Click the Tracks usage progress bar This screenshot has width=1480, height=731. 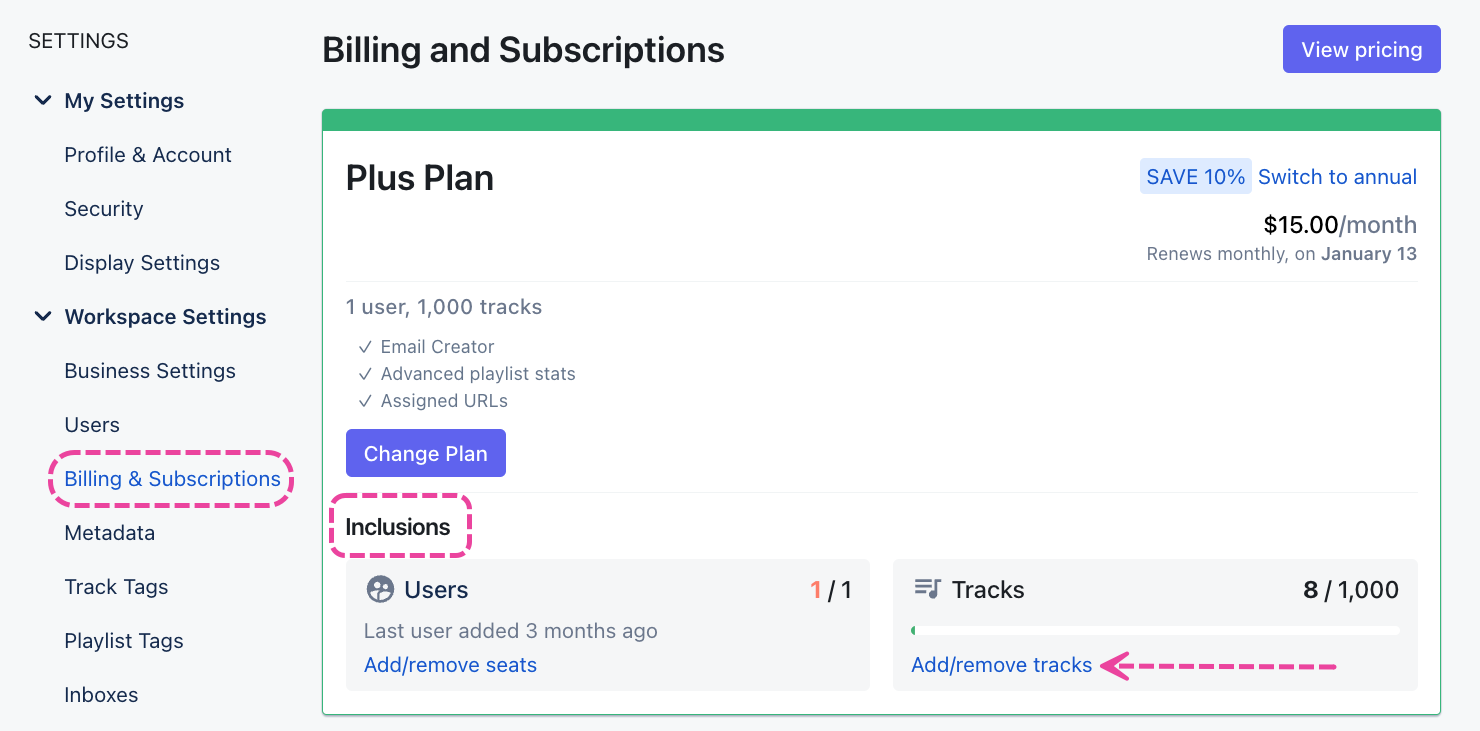(x=1155, y=631)
